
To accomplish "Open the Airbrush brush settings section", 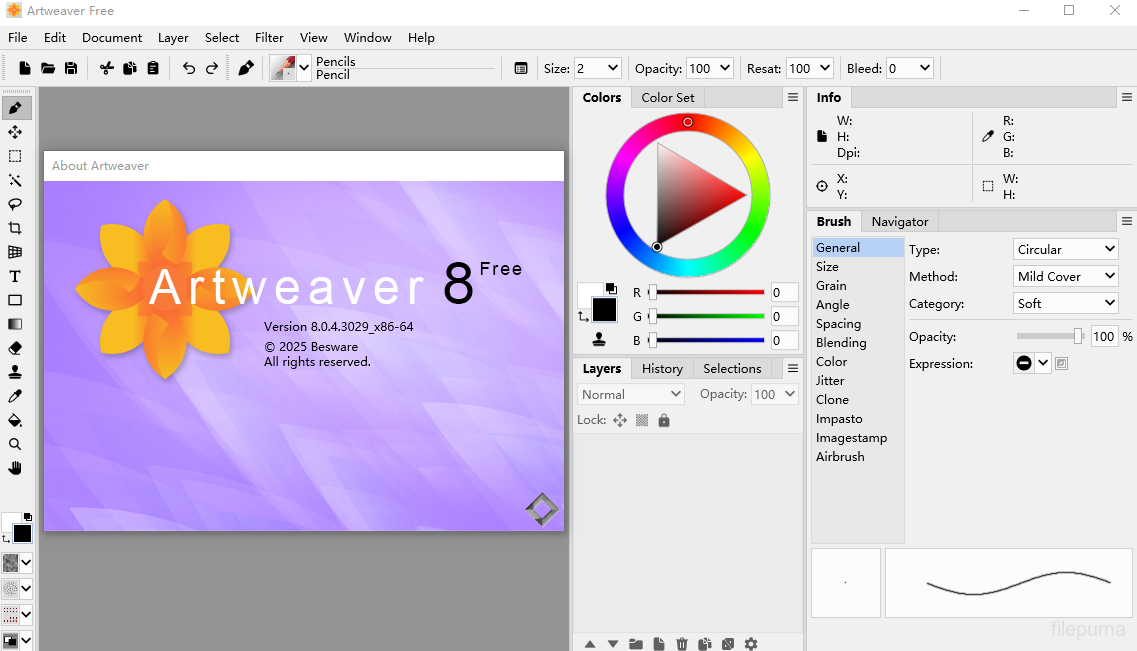I will pos(840,456).
